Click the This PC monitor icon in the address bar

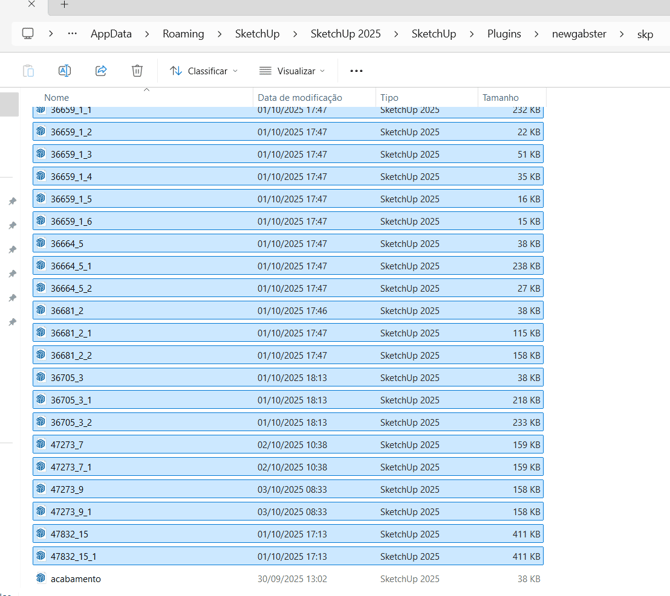tap(28, 33)
